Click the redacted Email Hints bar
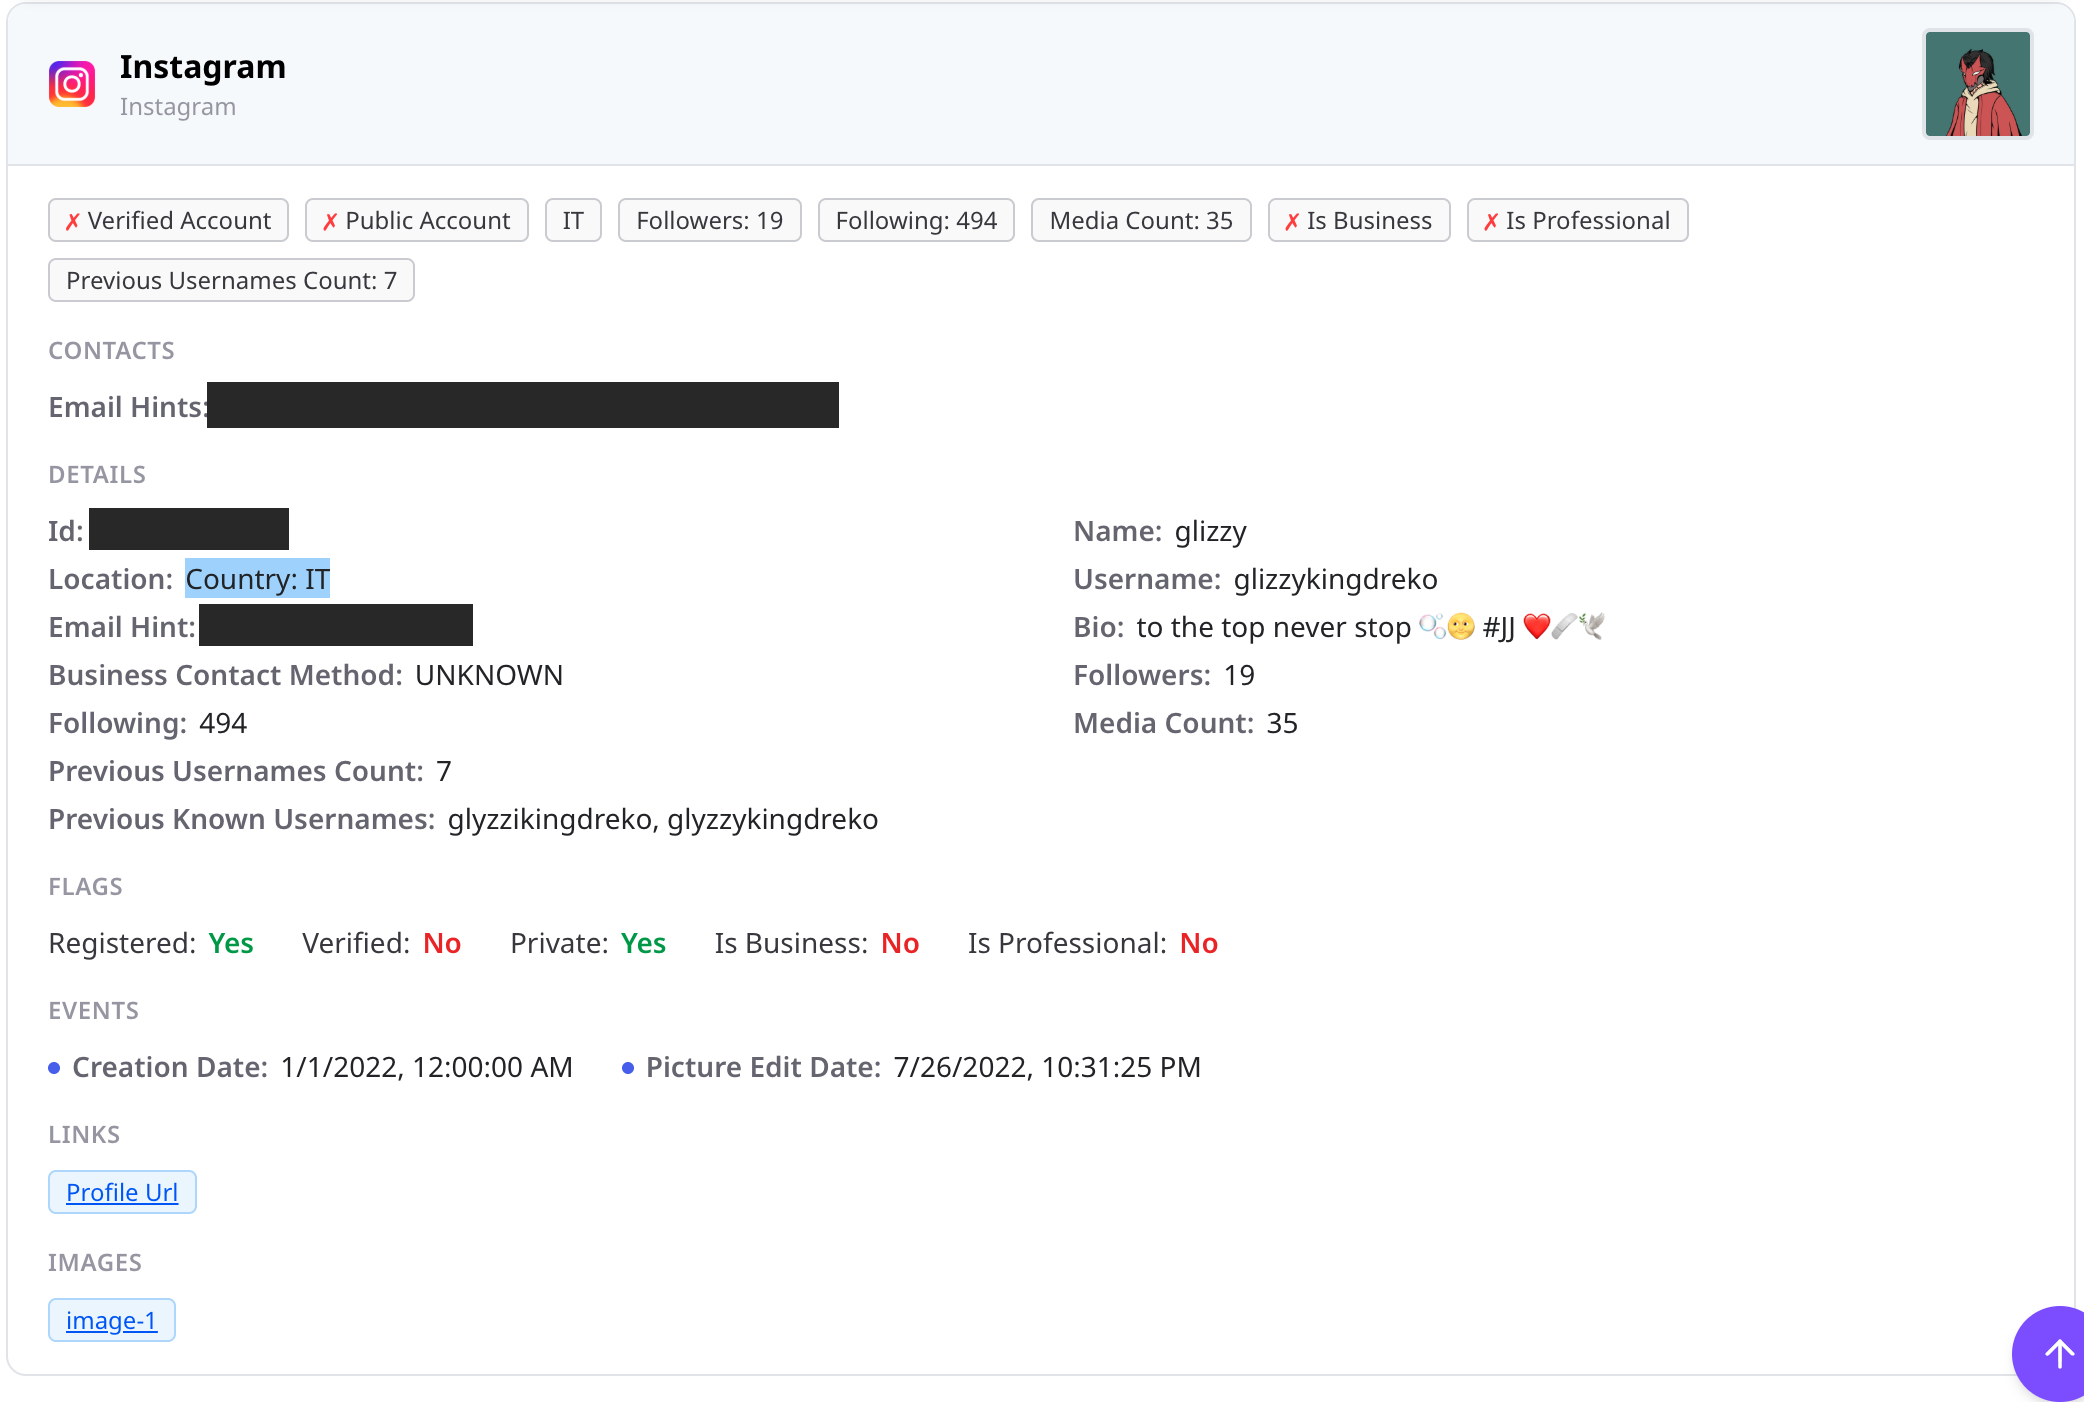The width and height of the screenshot is (2084, 1402). [523, 405]
